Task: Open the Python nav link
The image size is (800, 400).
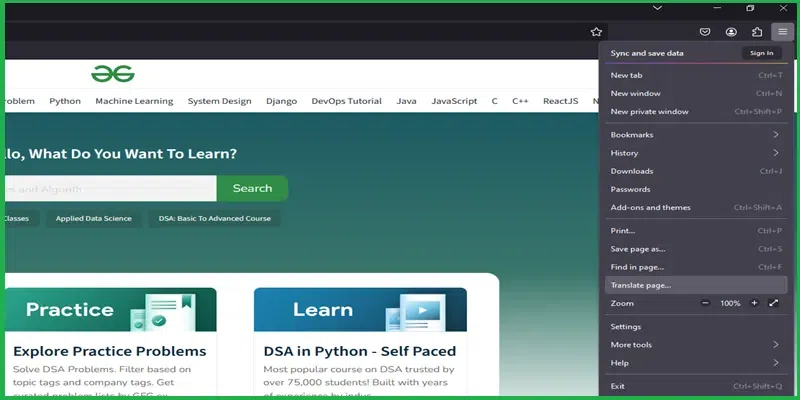Action: 65,101
